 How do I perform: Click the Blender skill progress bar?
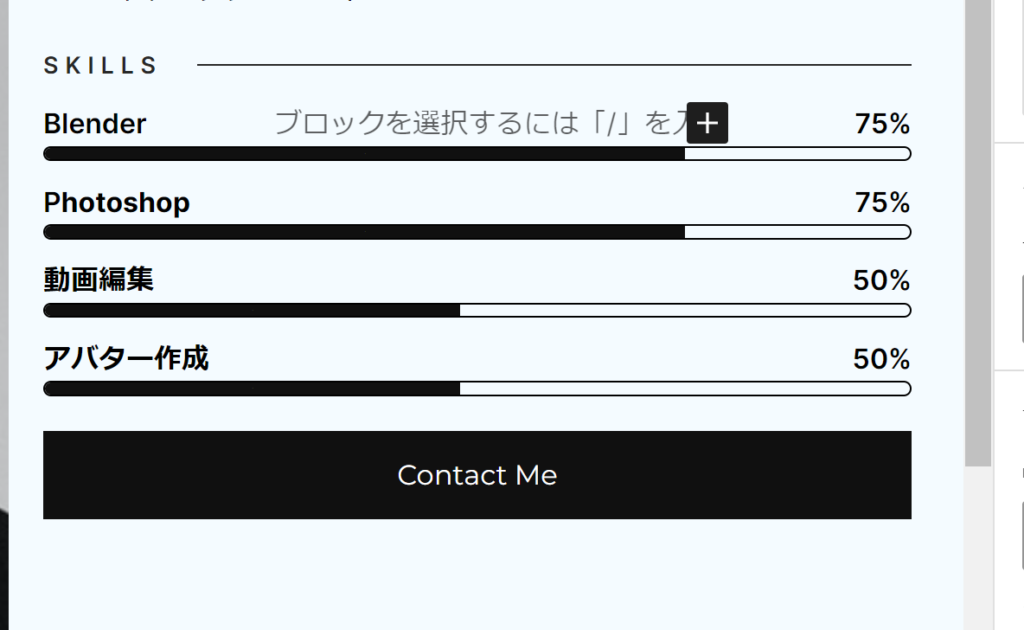(477, 154)
